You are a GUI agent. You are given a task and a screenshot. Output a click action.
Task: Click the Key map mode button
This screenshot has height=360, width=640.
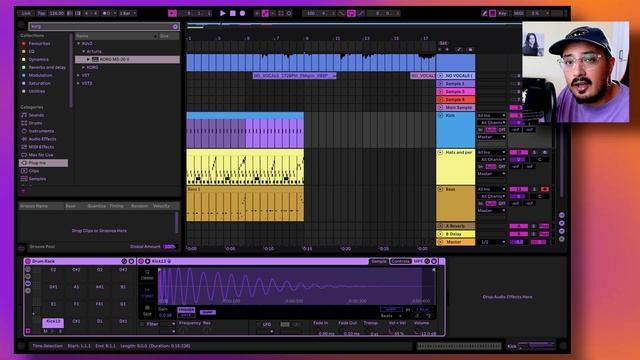[502, 13]
